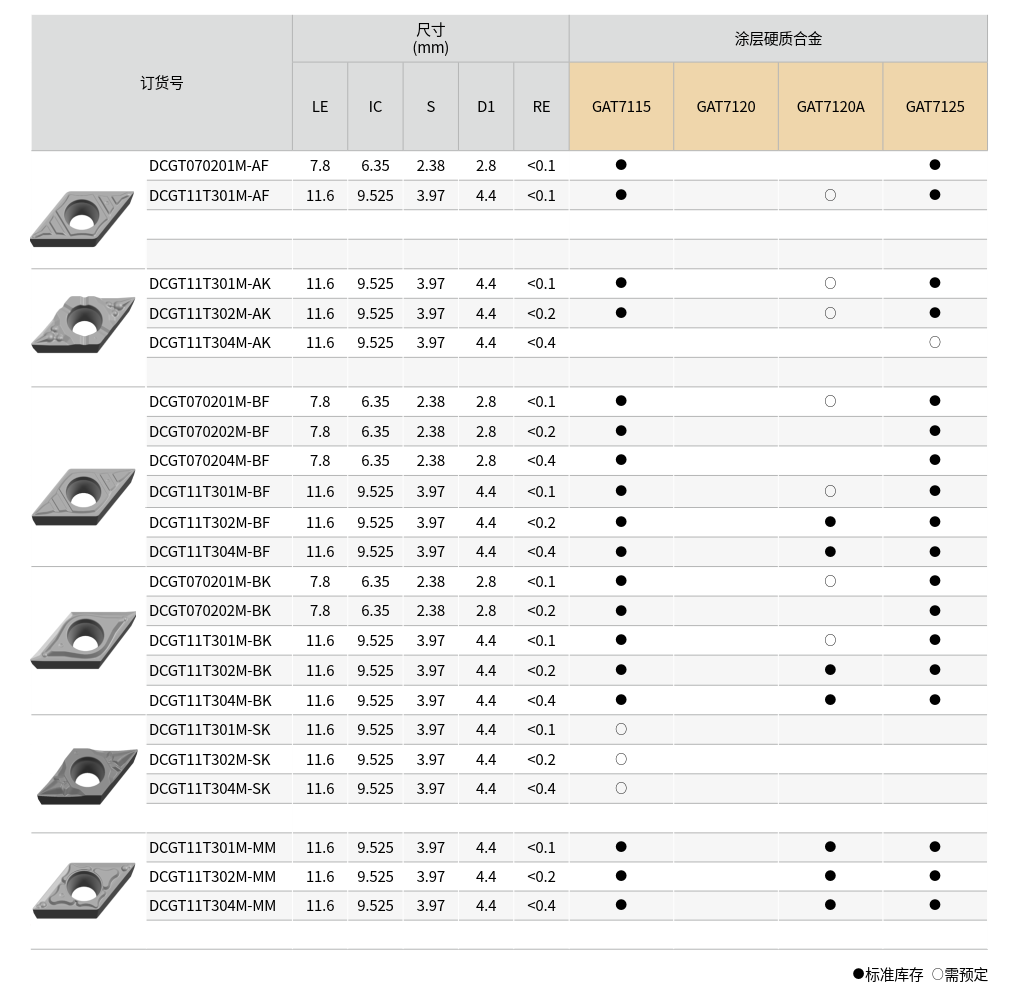Image resolution: width=1011 pixels, height=1000 pixels.
Task: Open order number DCGT11T304M-MM
Action: point(212,906)
